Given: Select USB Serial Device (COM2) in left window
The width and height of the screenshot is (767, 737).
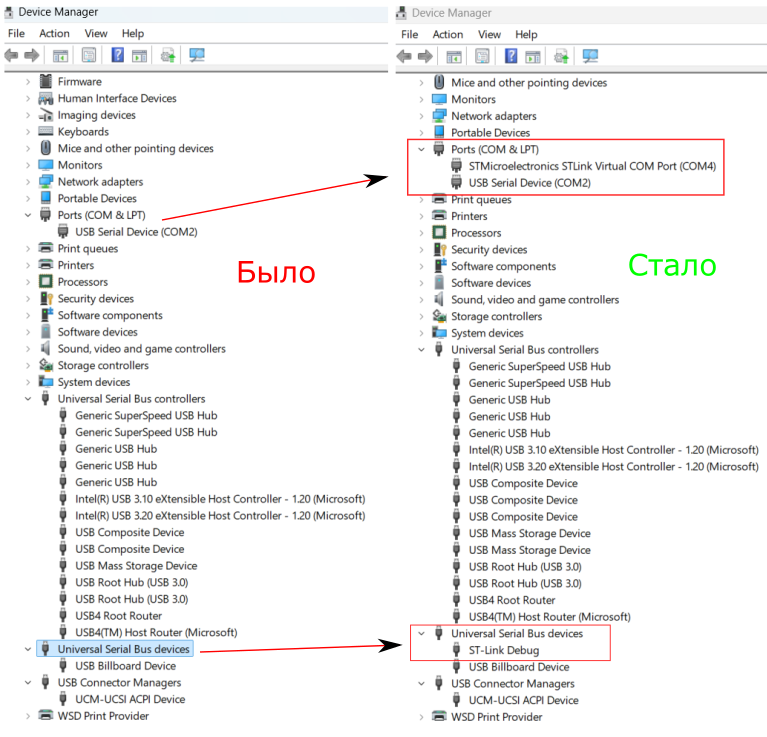Looking at the screenshot, I should pos(136,232).
